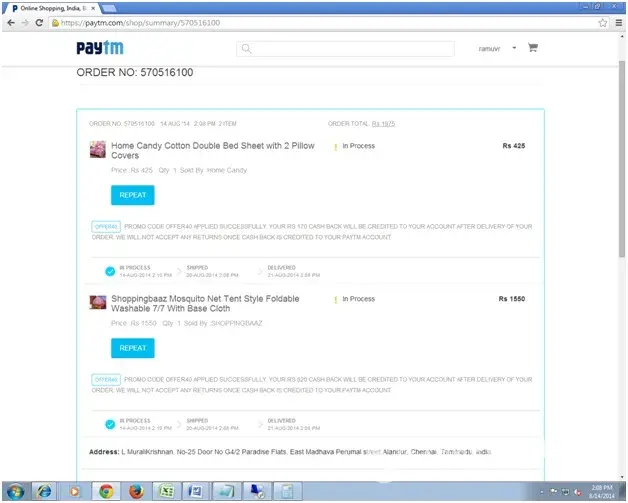
Task: Click mosquito net In Process status text
Action: coord(358,299)
